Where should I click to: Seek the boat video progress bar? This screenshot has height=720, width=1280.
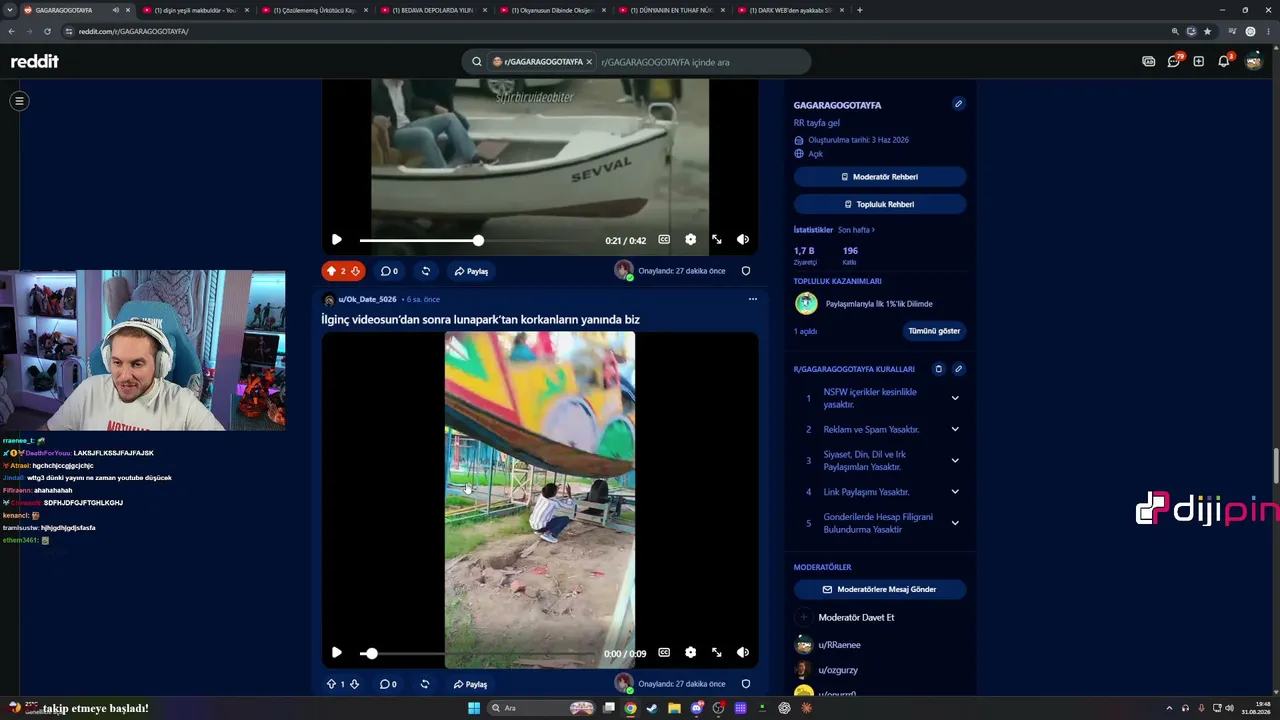478,240
